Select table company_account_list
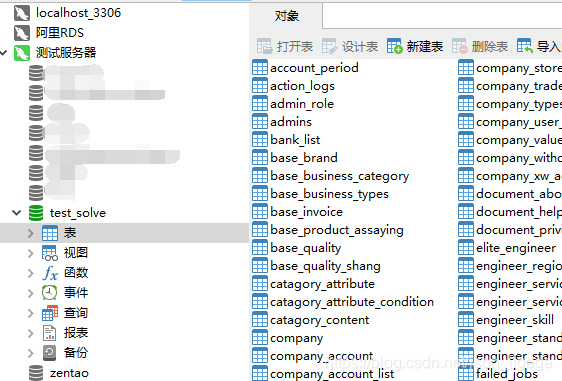The image size is (562, 381). 332,374
